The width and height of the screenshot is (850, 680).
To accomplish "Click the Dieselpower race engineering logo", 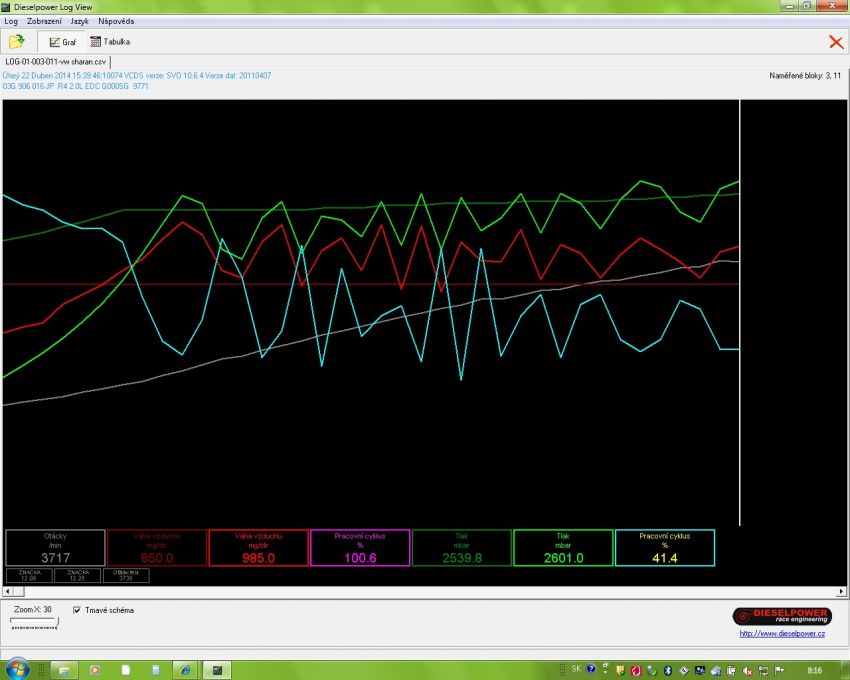I will pos(782,616).
